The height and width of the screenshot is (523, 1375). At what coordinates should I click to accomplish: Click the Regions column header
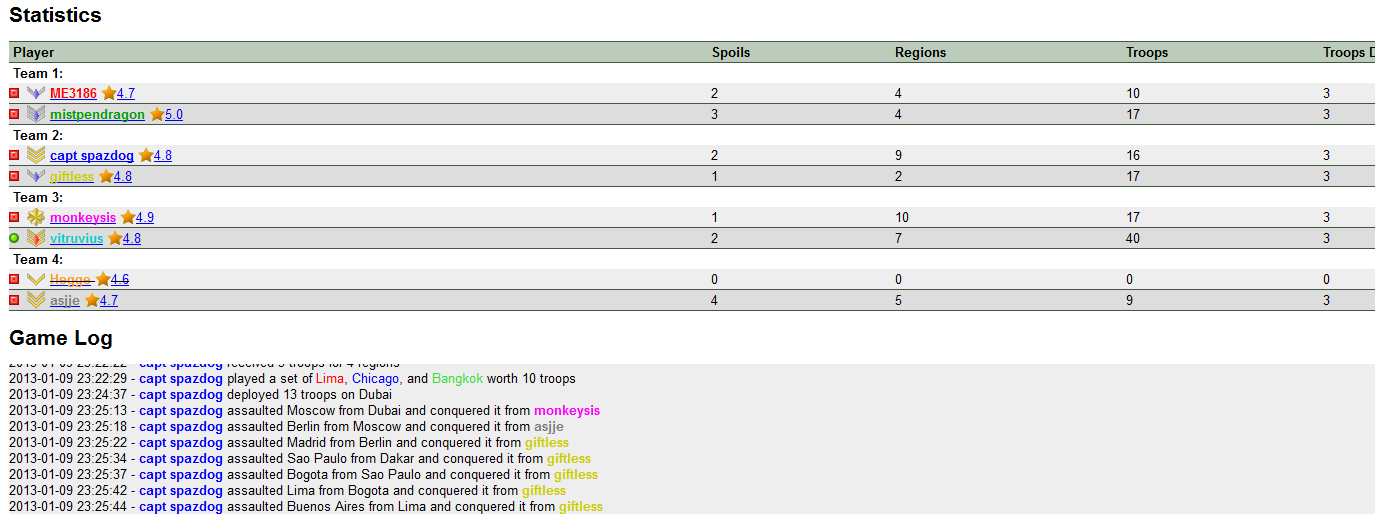920,52
